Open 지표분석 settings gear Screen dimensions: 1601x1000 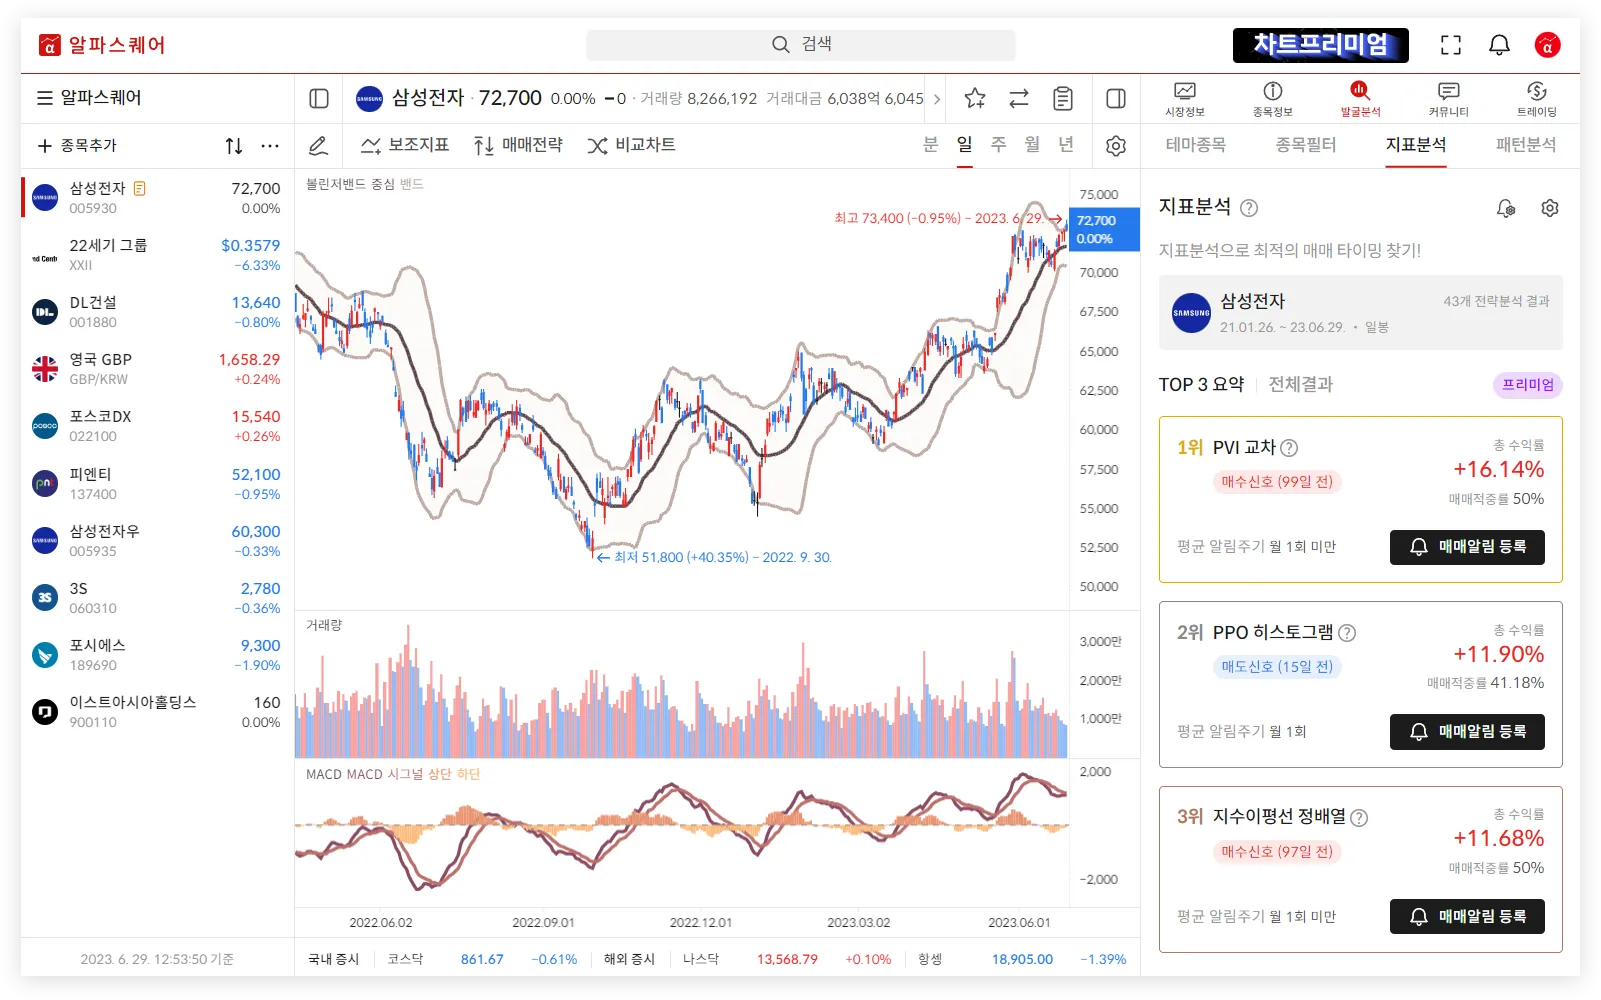(x=1550, y=208)
